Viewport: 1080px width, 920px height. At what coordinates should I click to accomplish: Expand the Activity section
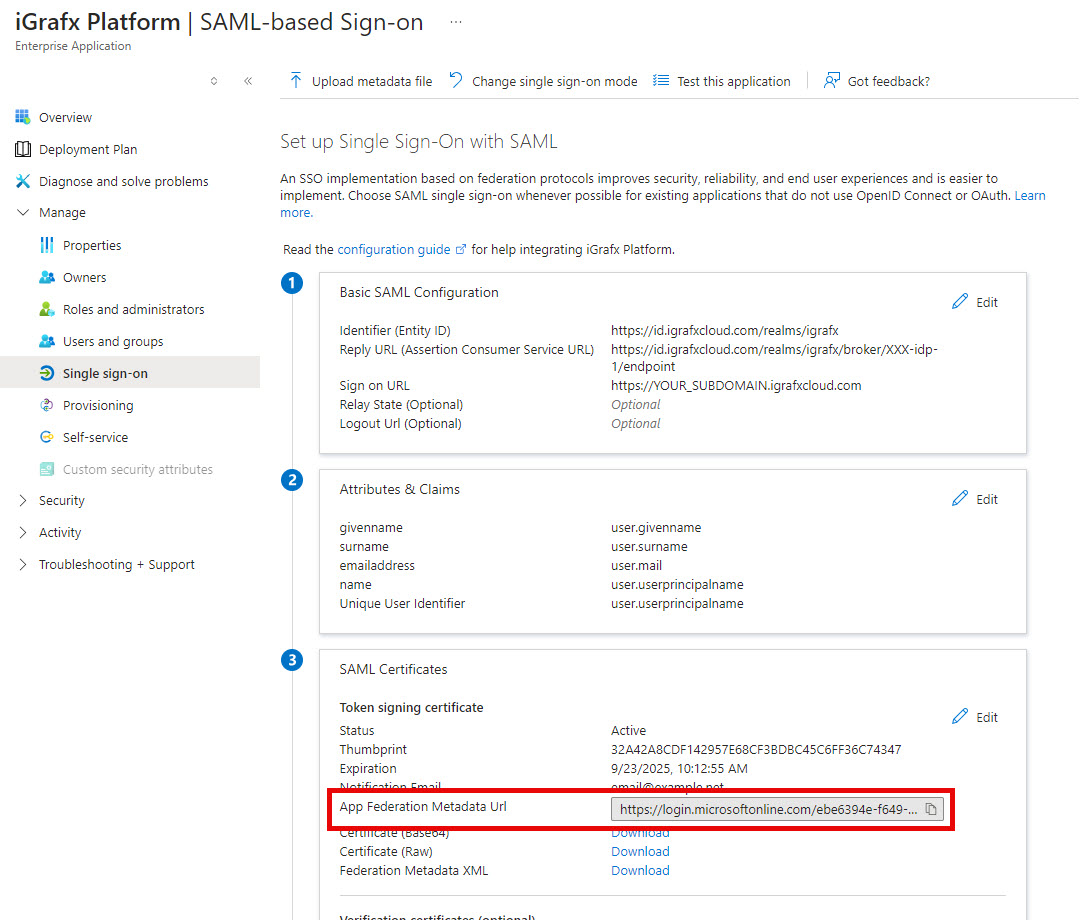tap(23, 533)
